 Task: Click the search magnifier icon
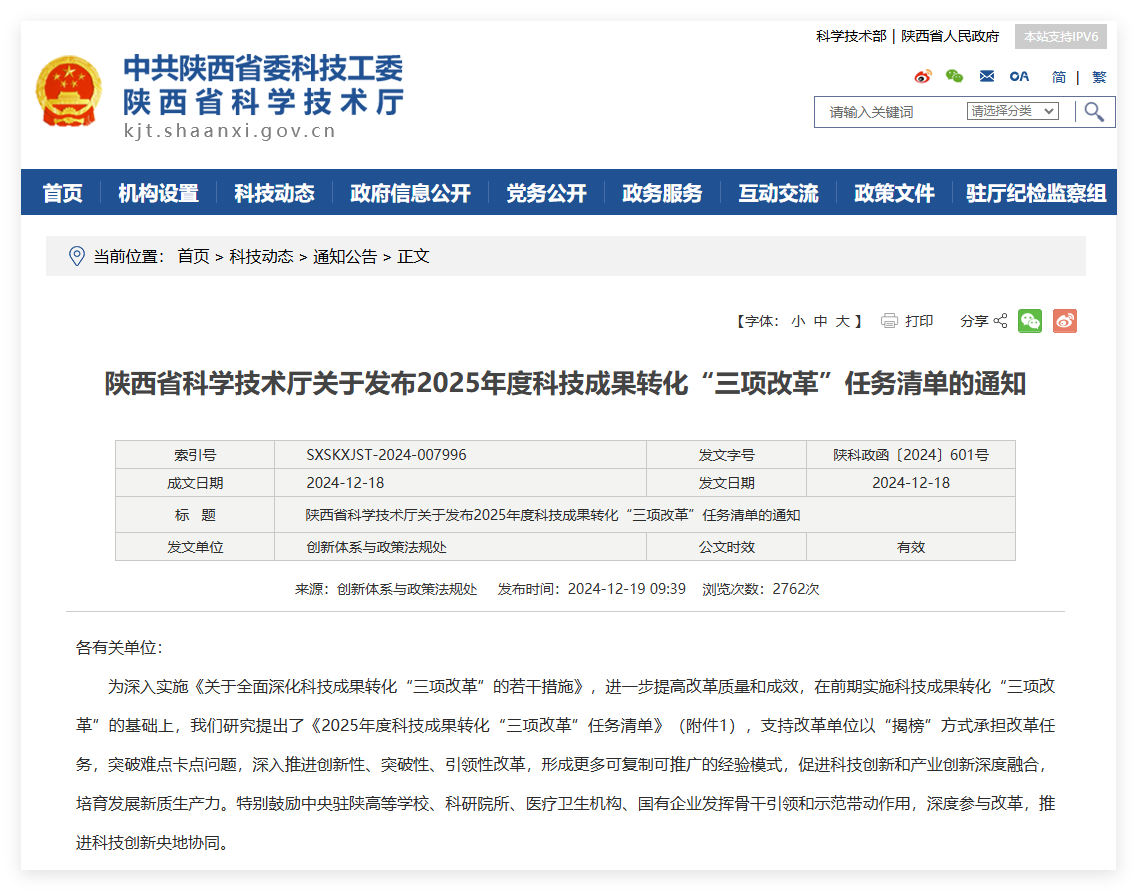pyautogui.click(x=1094, y=112)
